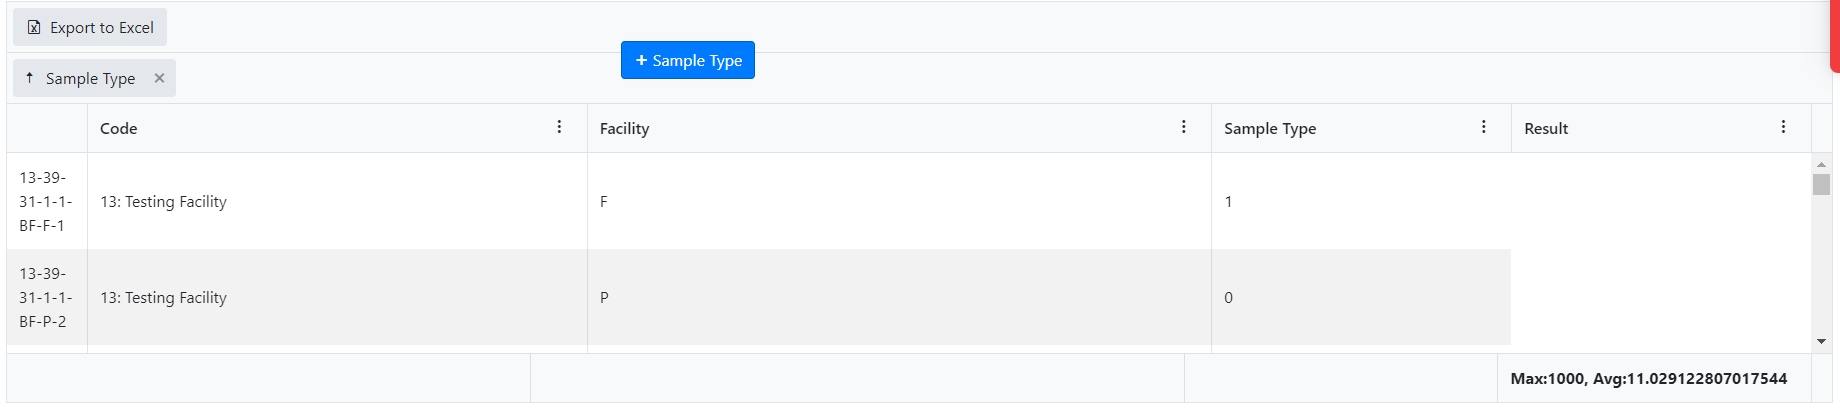Select row 13-39-31-1-1-BF-F-1
Viewport: 1840px width, 413px height.
click(x=43, y=201)
